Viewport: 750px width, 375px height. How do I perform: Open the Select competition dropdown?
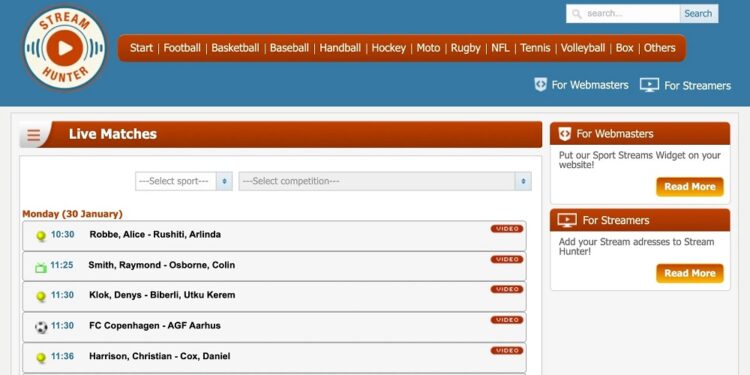pyautogui.click(x=385, y=181)
